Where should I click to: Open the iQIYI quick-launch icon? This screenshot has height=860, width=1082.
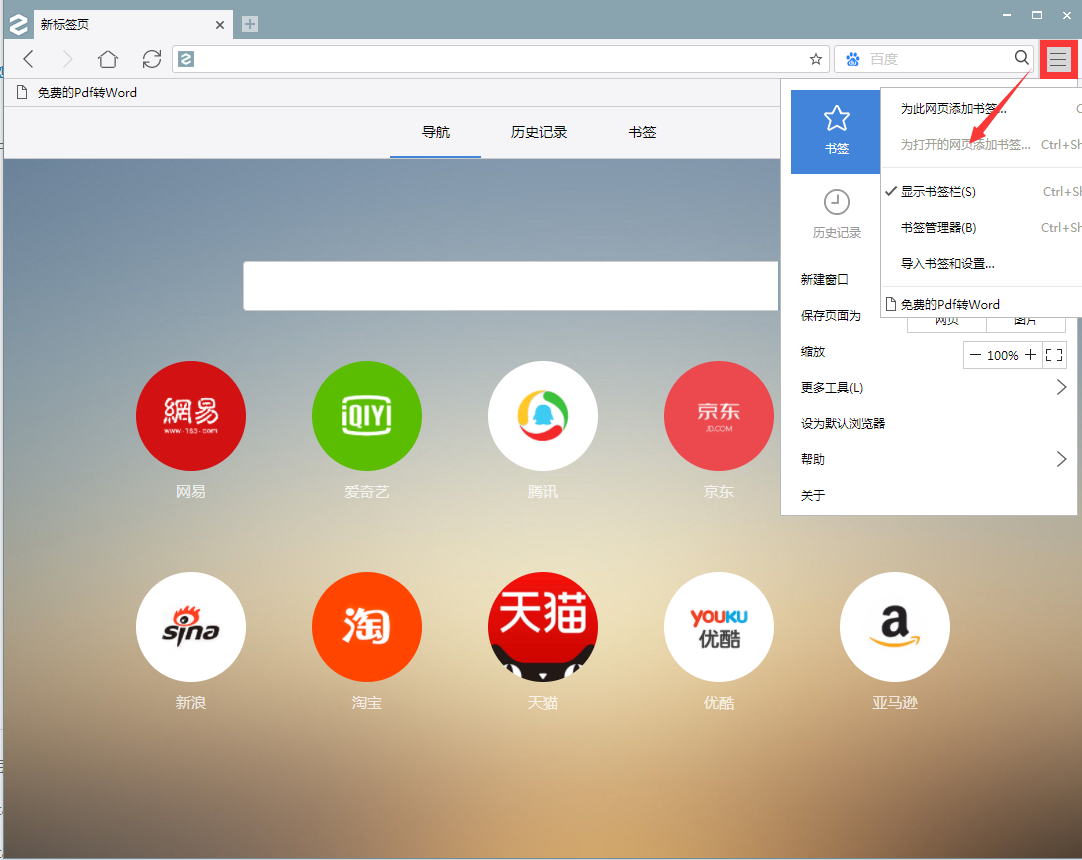366,416
